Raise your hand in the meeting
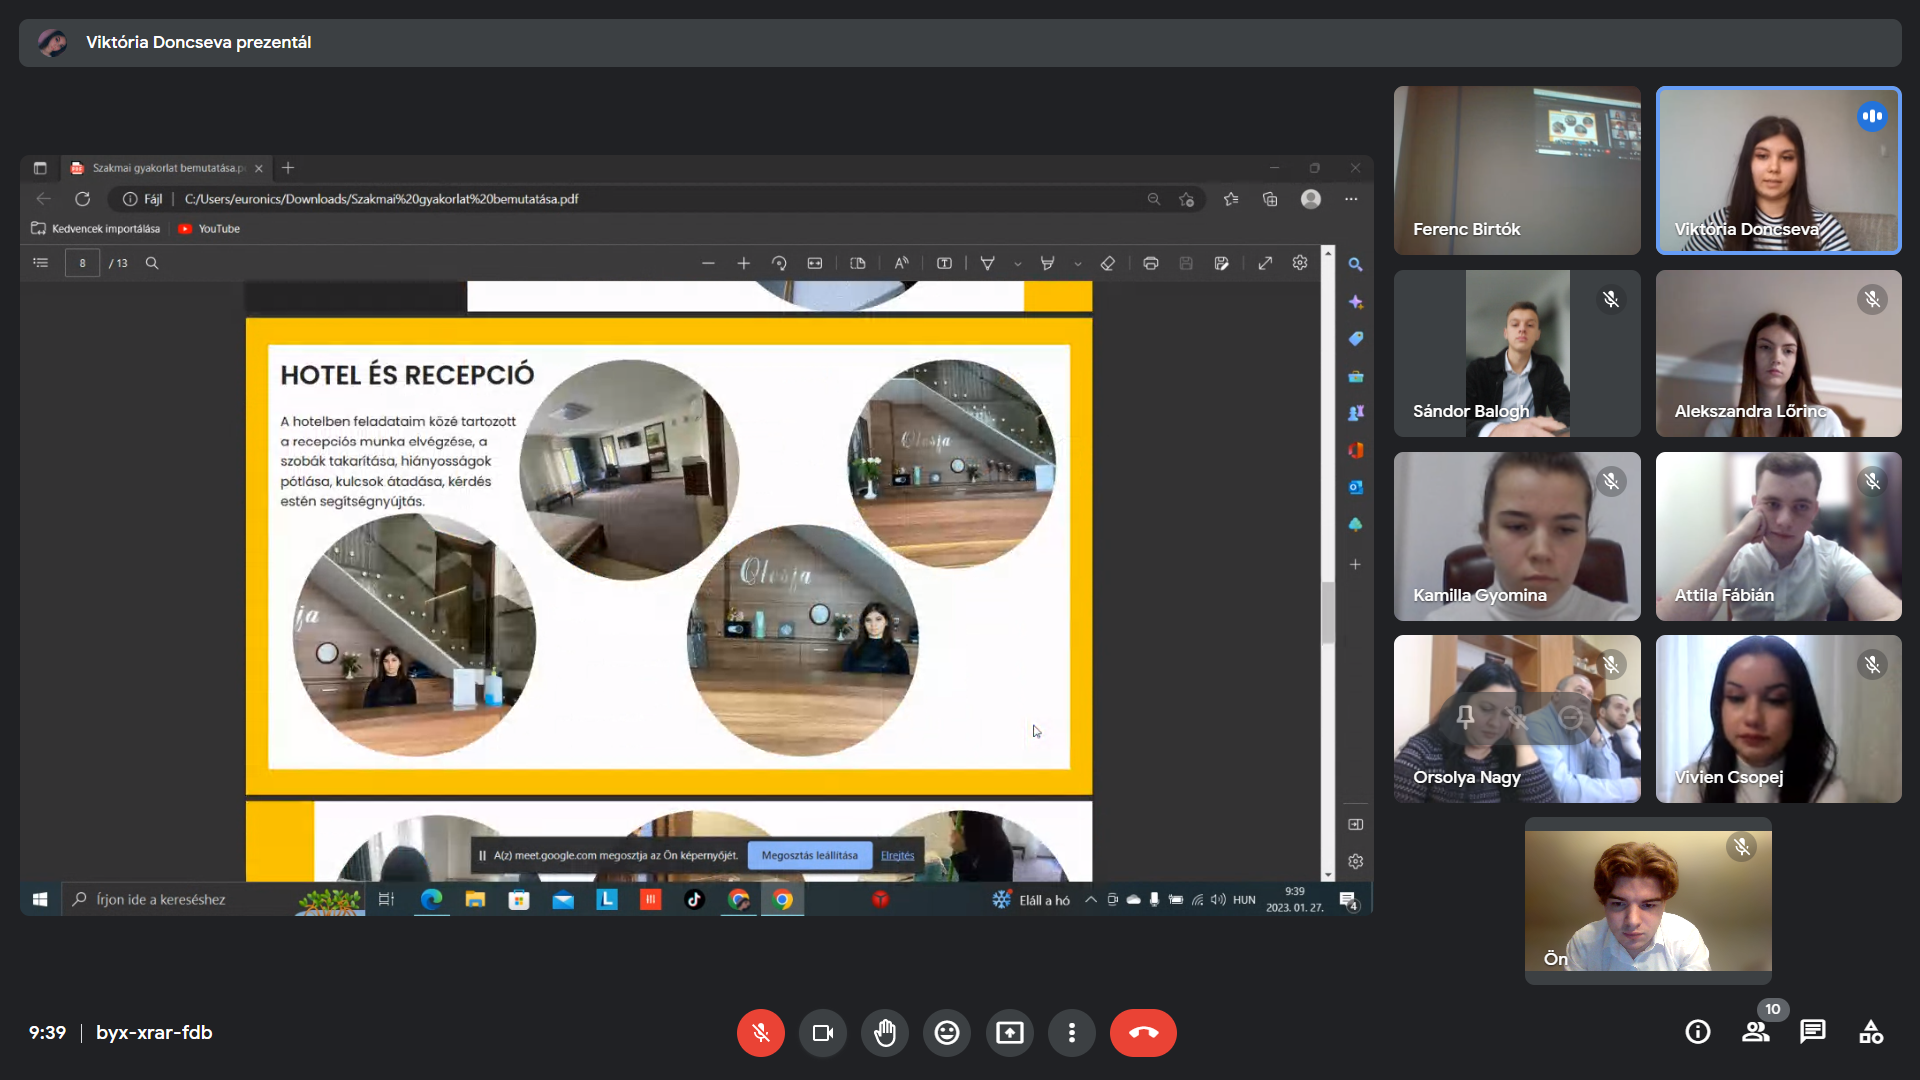Screen dimensions: 1920x1080 (x=885, y=1033)
